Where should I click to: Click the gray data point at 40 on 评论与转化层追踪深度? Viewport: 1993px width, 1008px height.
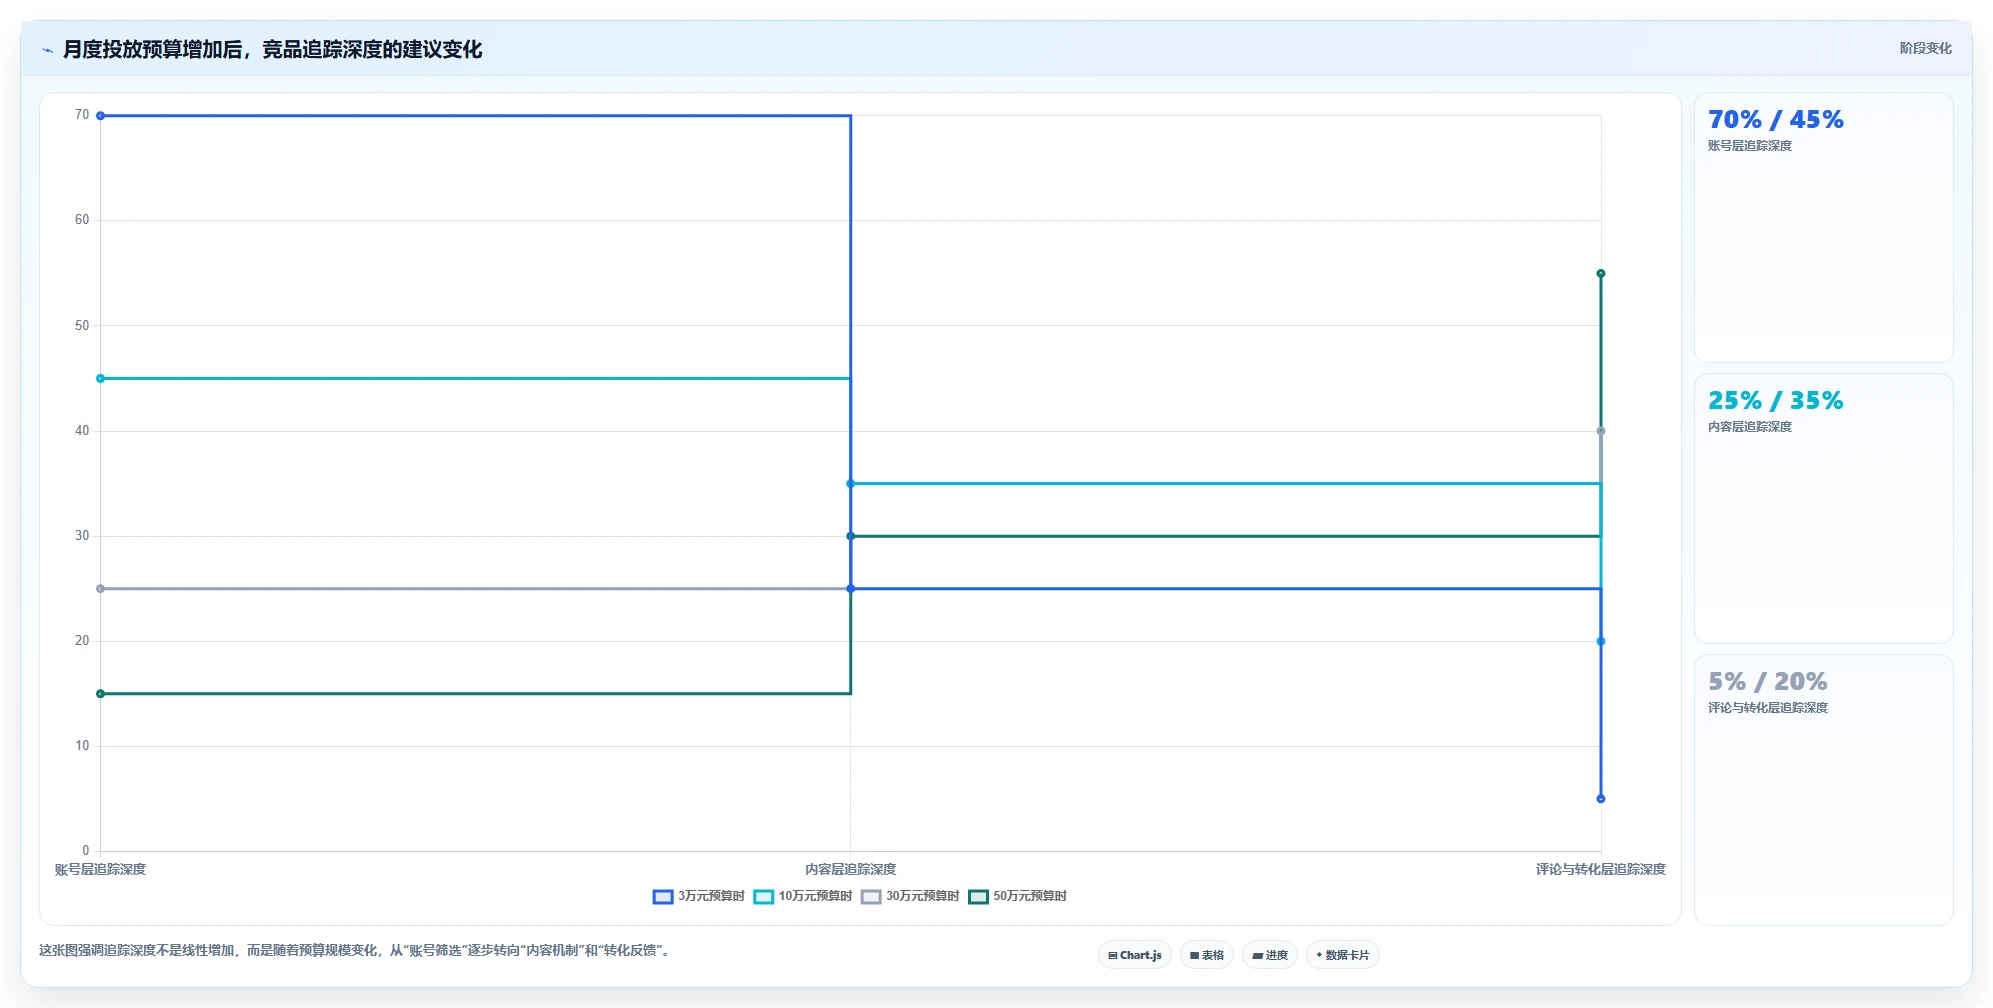[x=1601, y=431]
